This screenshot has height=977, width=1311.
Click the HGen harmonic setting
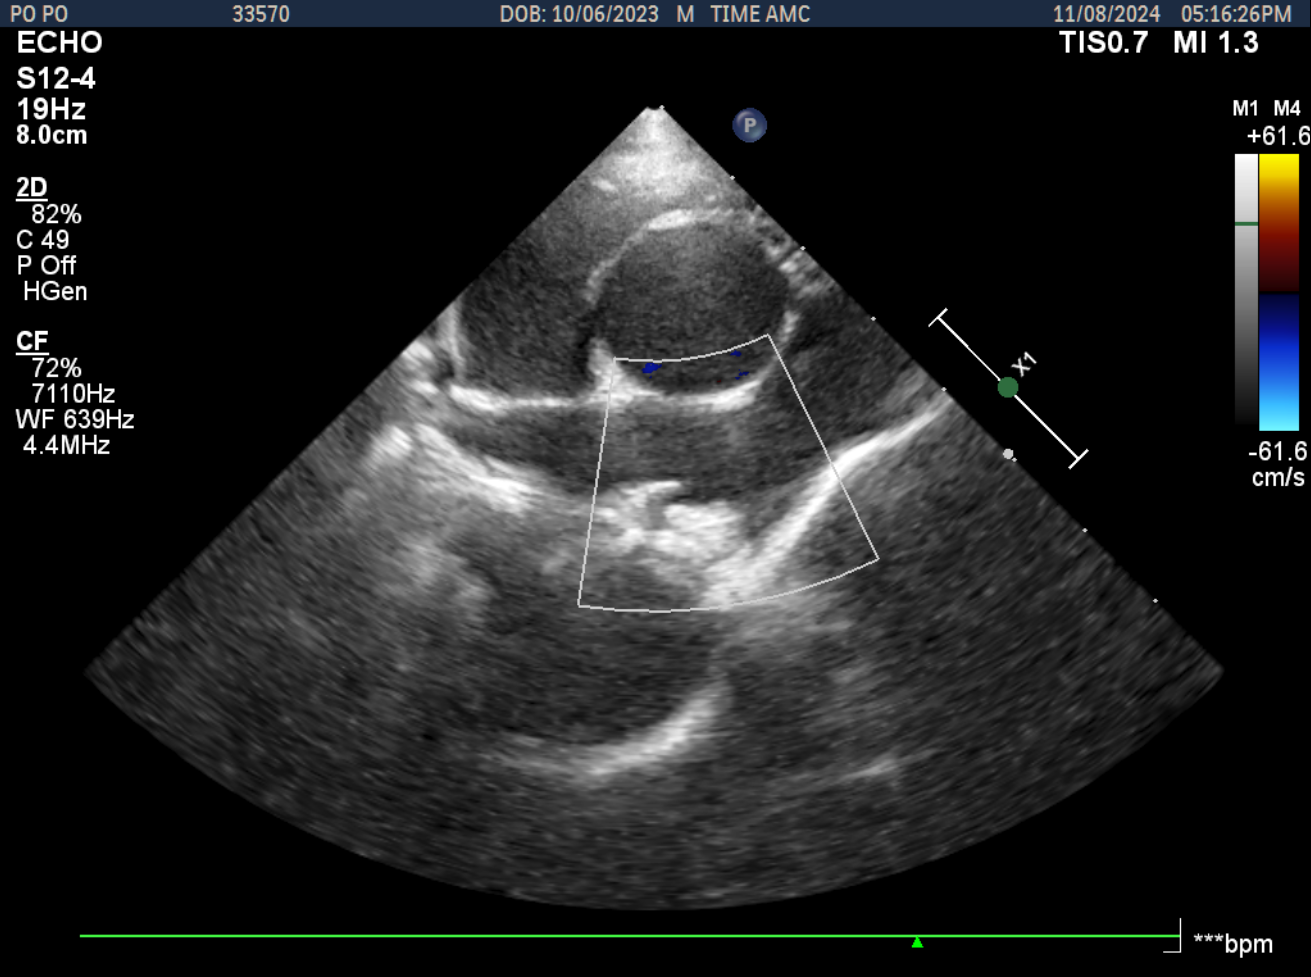point(55,291)
